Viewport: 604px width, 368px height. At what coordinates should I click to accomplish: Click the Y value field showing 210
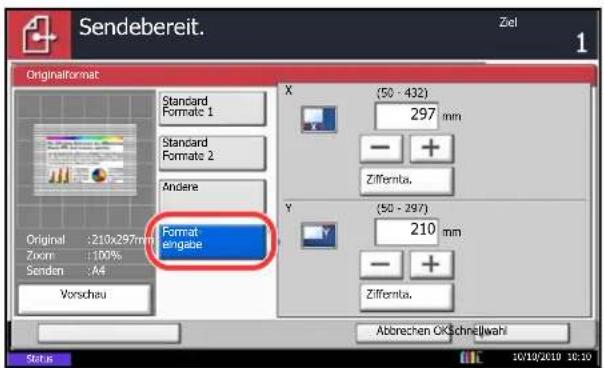[406, 231]
